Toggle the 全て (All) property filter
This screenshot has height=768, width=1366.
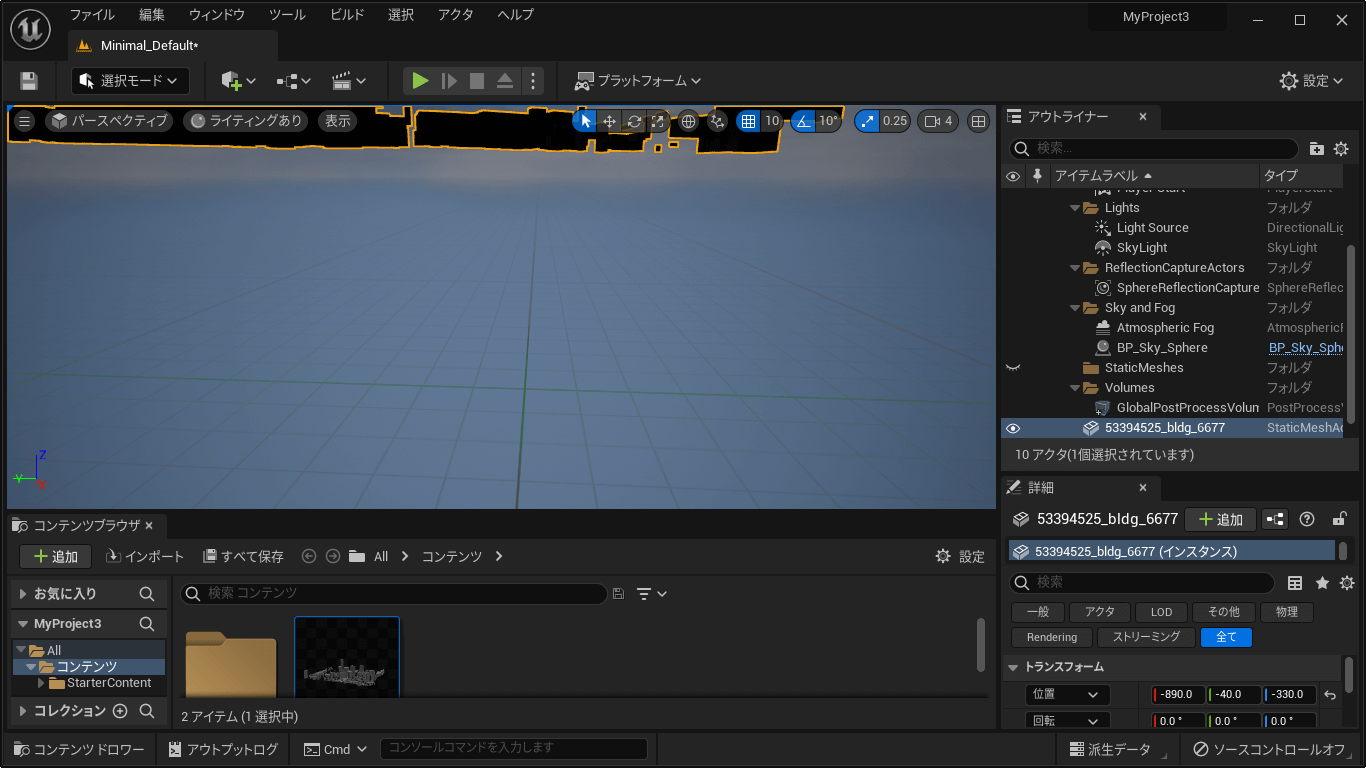coord(1226,637)
